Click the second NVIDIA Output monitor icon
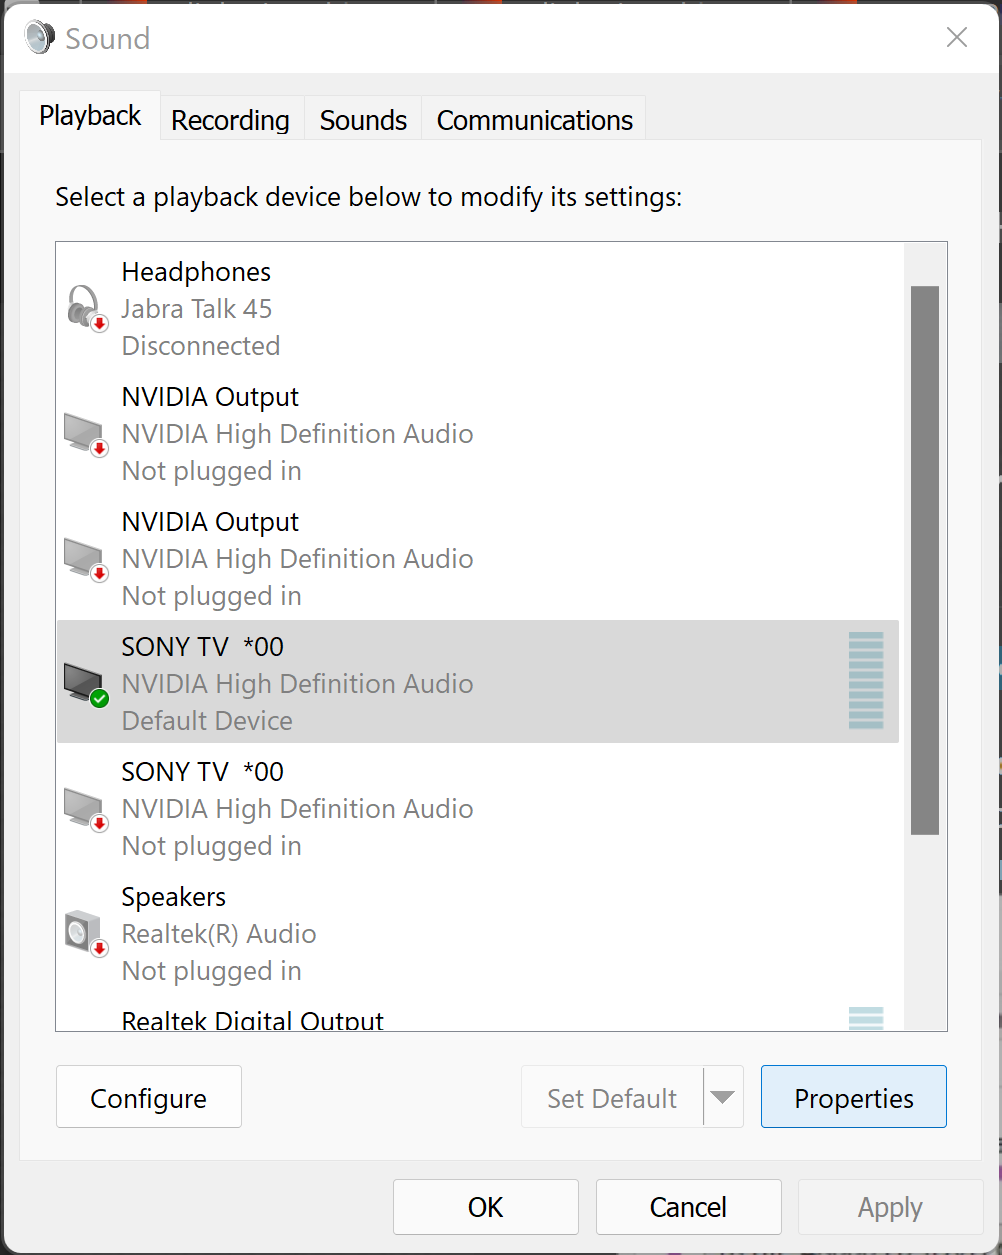The image size is (1002, 1255). click(x=87, y=559)
